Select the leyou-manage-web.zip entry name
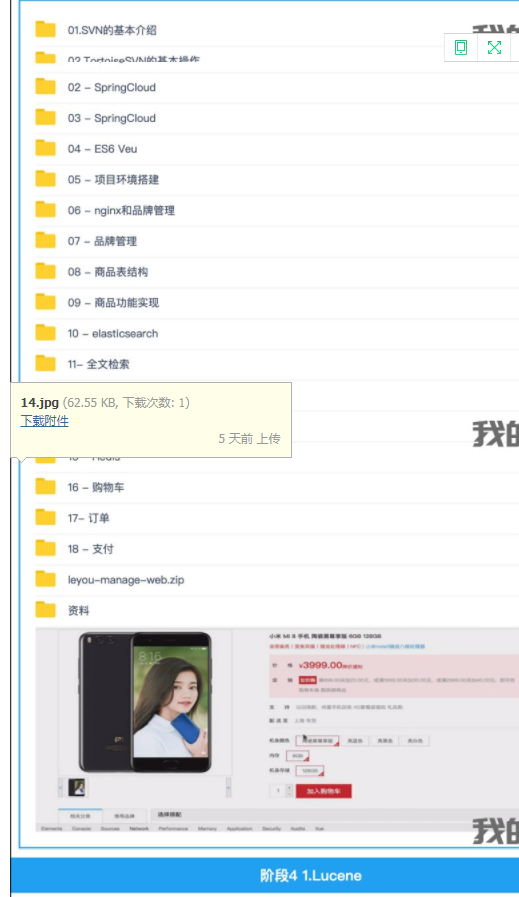Image resolution: width=519 pixels, height=897 pixels. (126, 580)
